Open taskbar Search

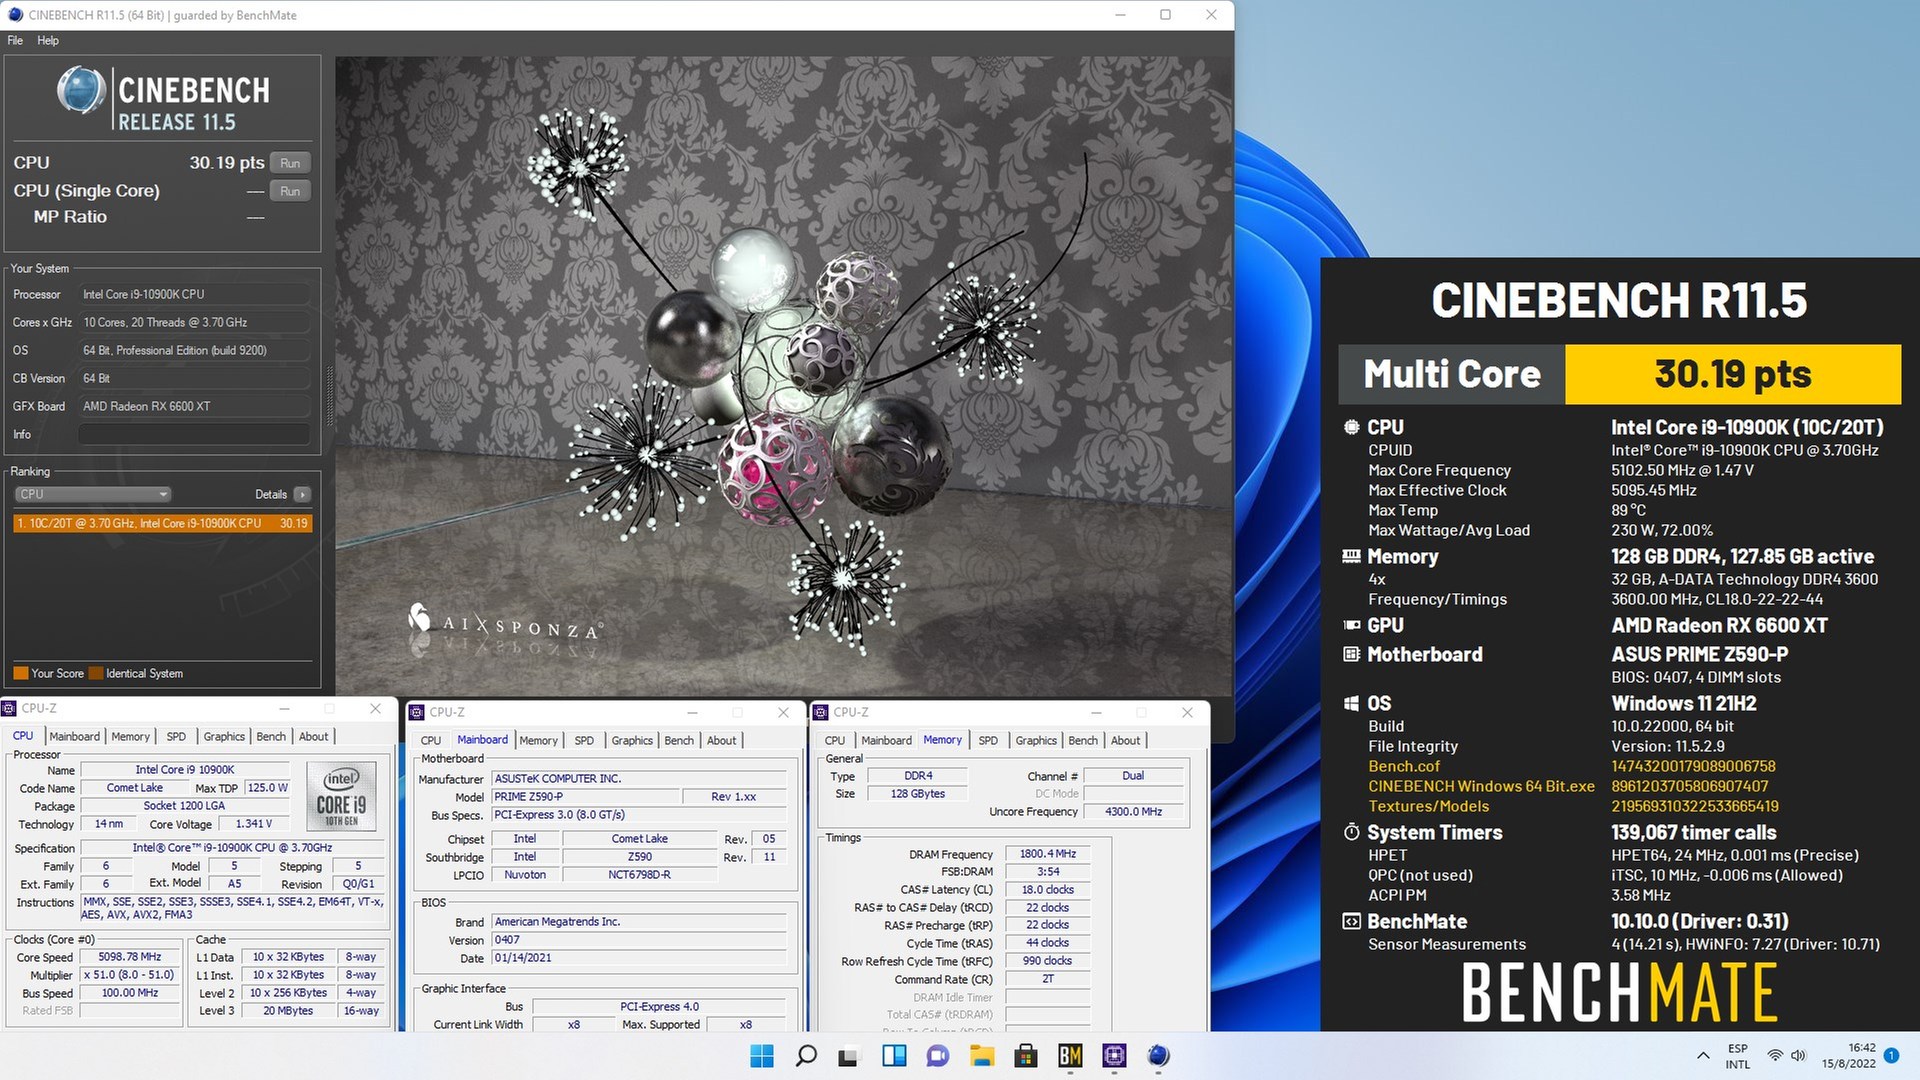[806, 1056]
